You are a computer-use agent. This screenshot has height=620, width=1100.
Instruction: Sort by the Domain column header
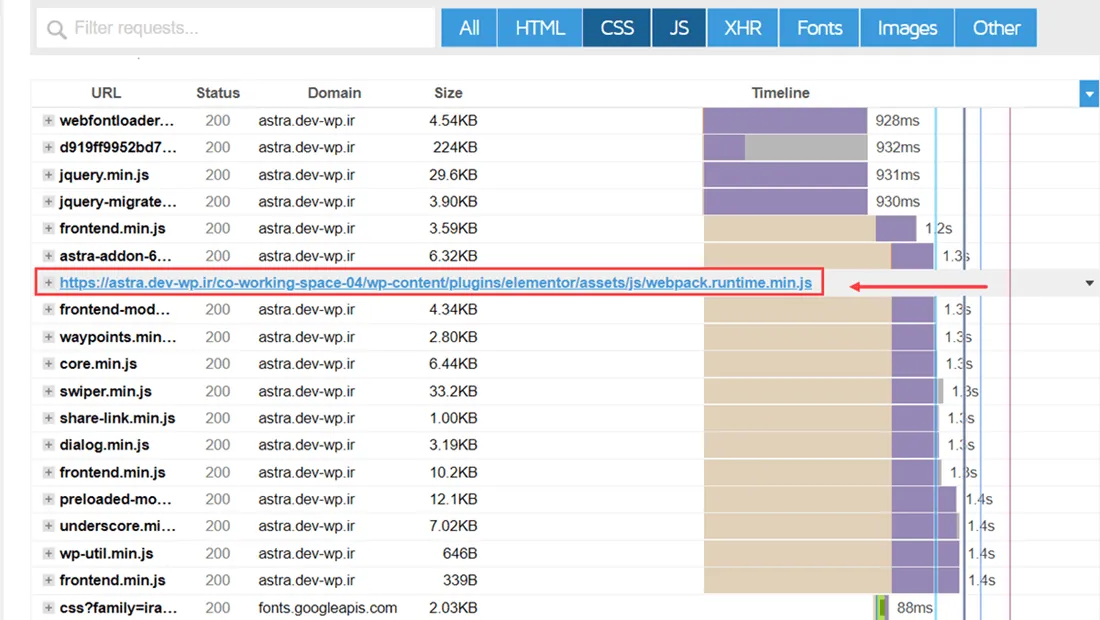tap(335, 93)
